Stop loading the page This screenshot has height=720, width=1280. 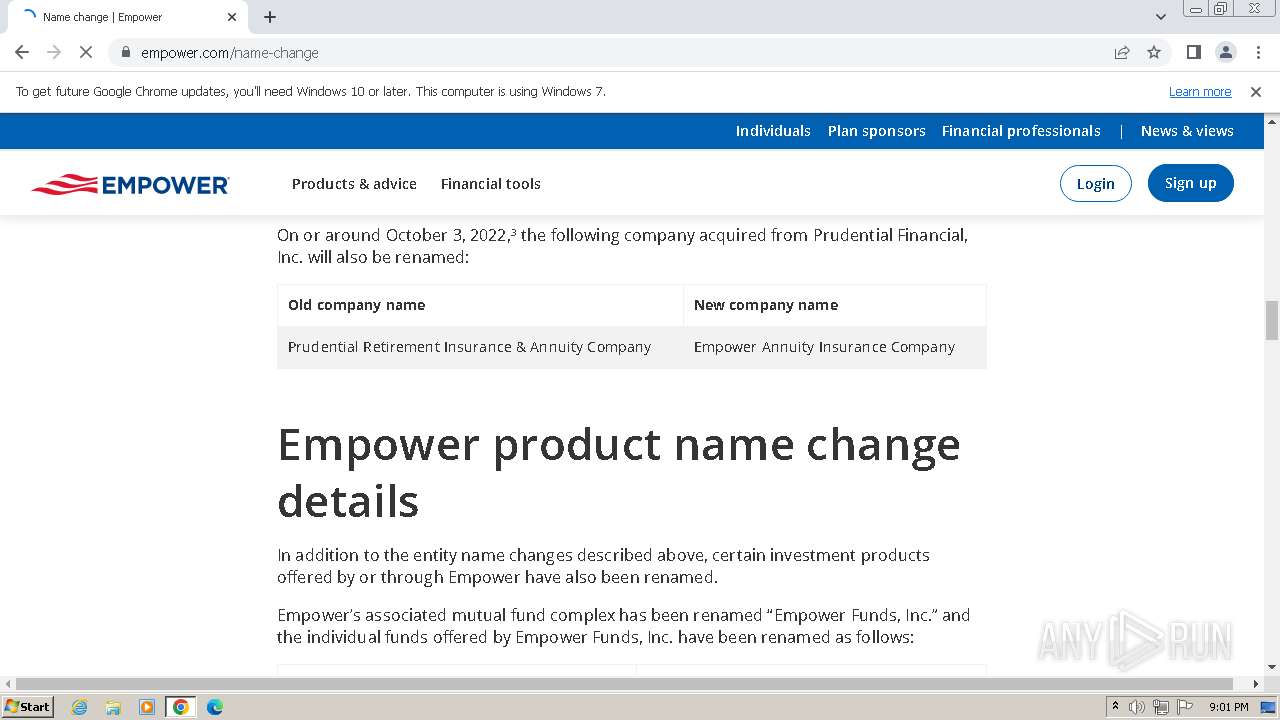(x=86, y=52)
